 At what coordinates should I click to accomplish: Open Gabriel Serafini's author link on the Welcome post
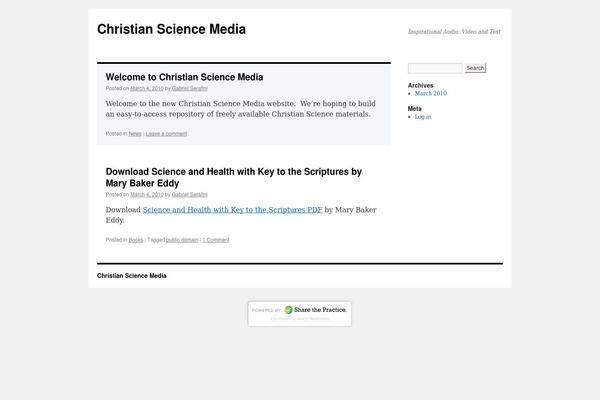click(x=190, y=88)
